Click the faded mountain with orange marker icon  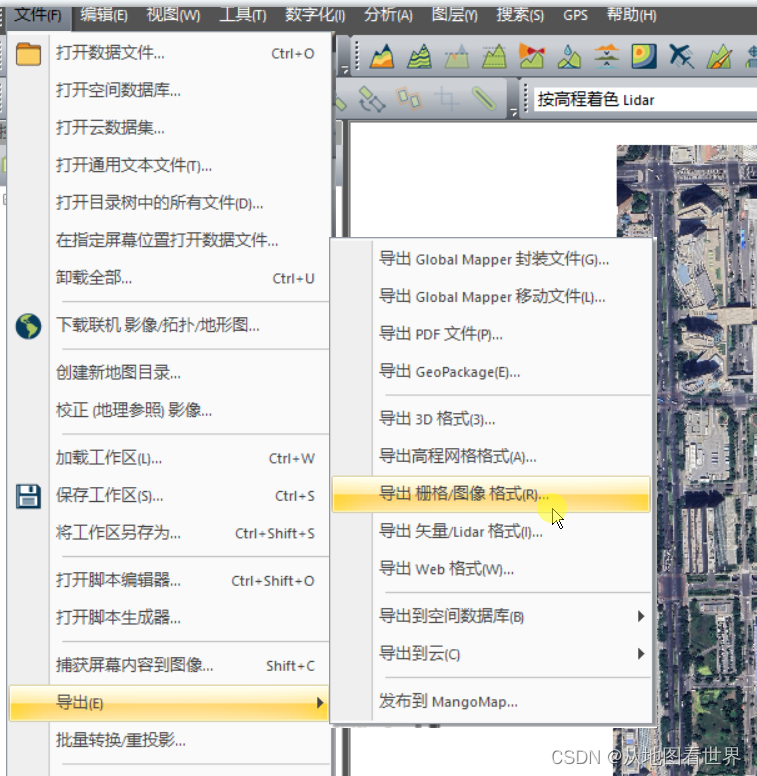457,56
